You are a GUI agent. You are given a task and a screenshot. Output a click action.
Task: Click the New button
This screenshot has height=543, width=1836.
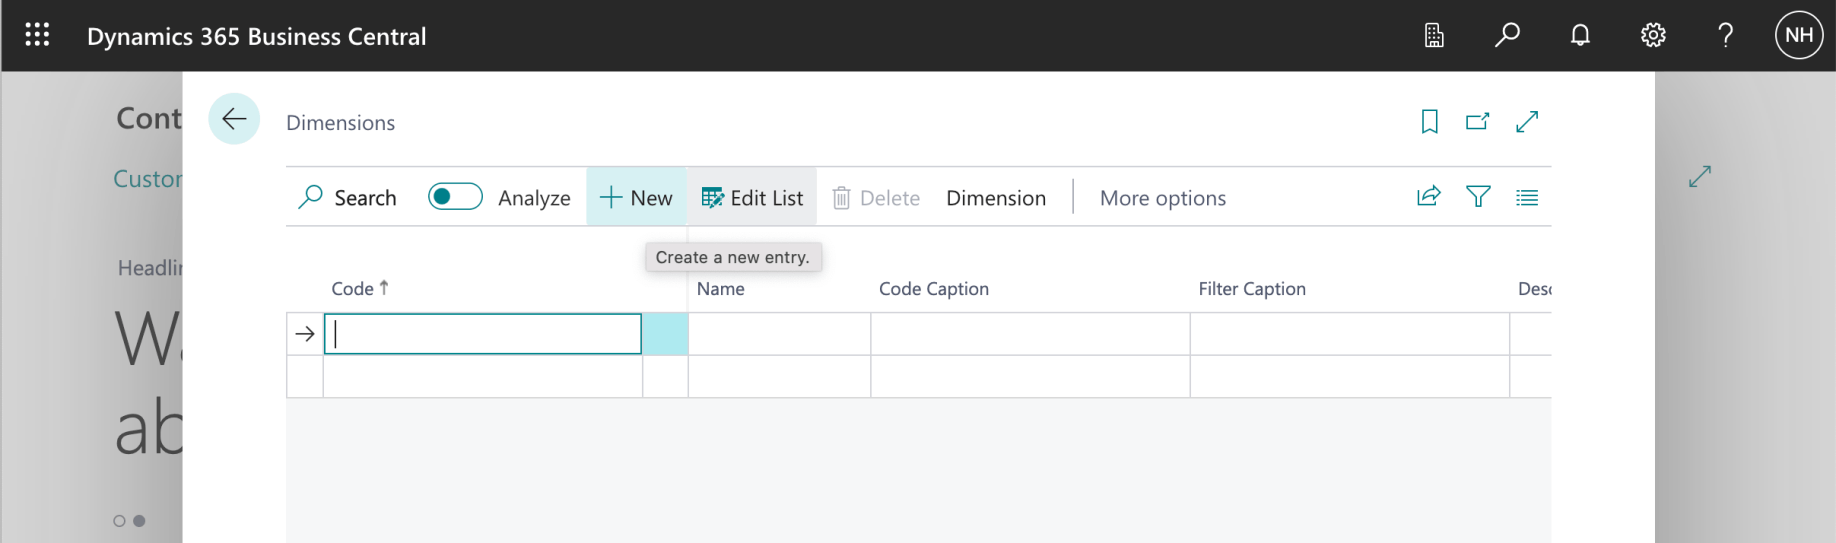tap(636, 198)
